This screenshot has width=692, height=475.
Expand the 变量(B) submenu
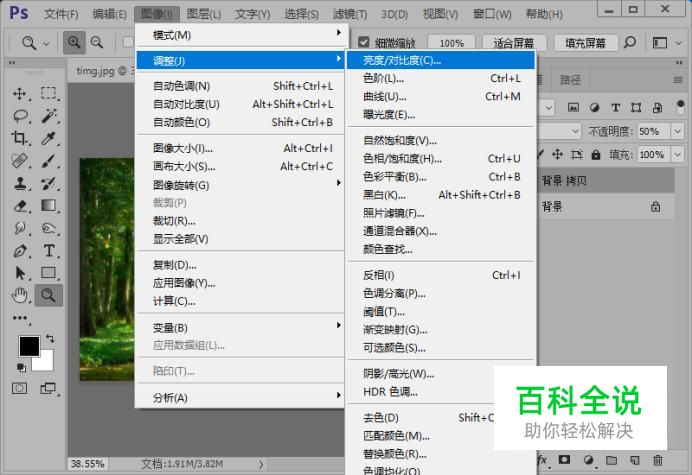(242, 328)
